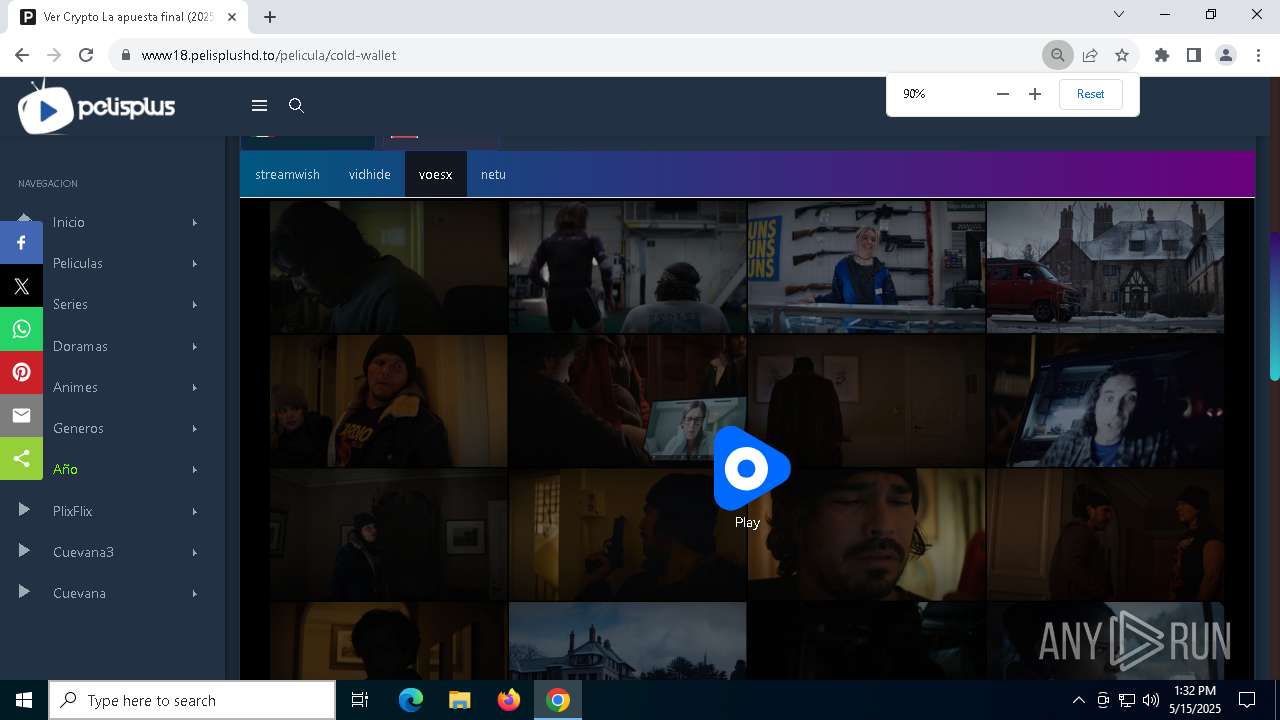This screenshot has height=720, width=1280.
Task: Expand the Generos submenu arrow
Action: (x=195, y=428)
